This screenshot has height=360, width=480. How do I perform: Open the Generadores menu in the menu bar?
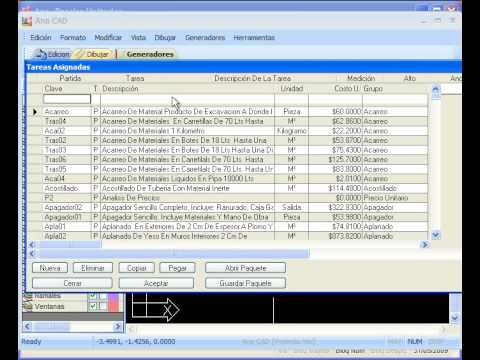point(205,37)
